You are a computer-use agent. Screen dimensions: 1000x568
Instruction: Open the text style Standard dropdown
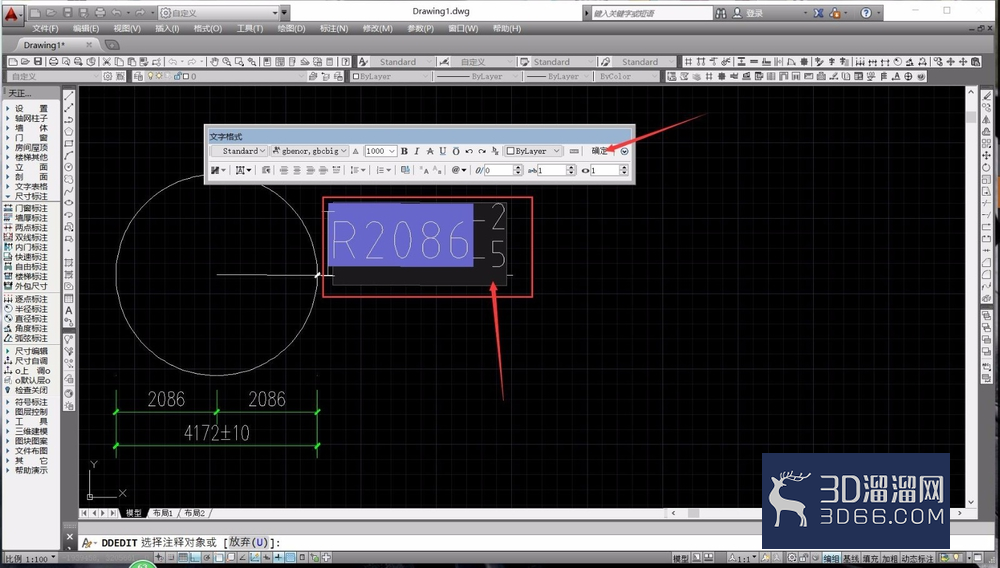coord(239,151)
